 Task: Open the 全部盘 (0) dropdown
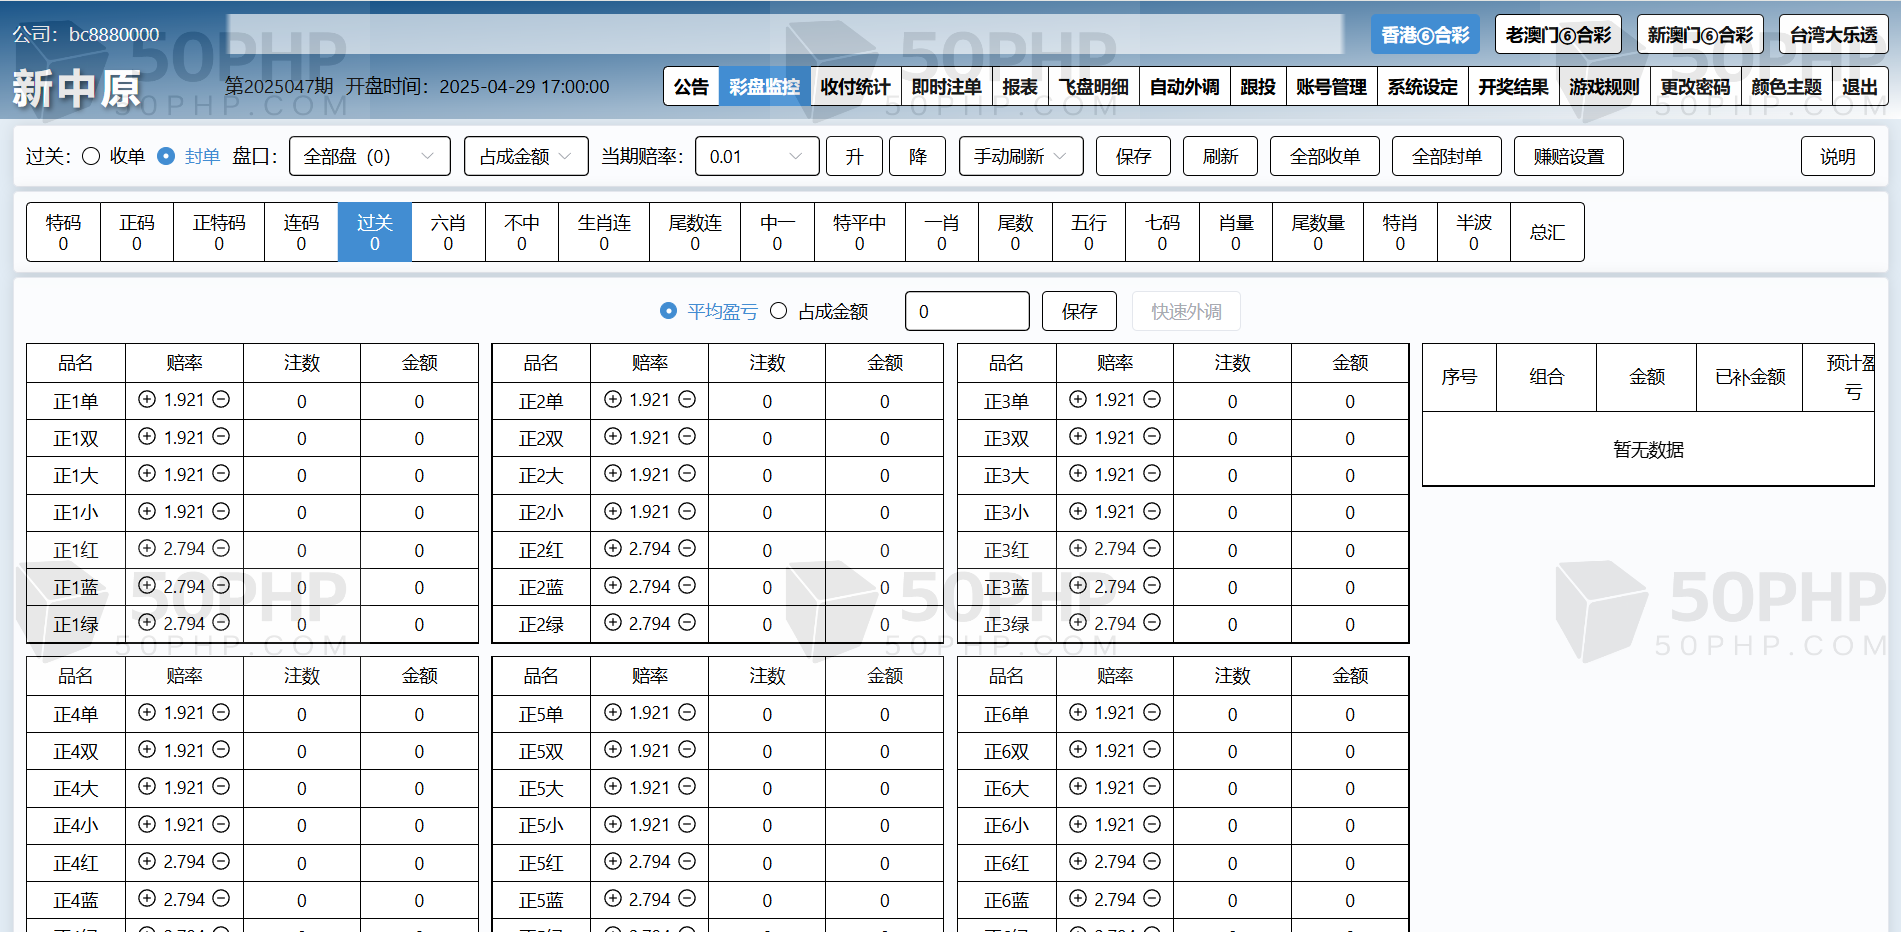(x=369, y=156)
